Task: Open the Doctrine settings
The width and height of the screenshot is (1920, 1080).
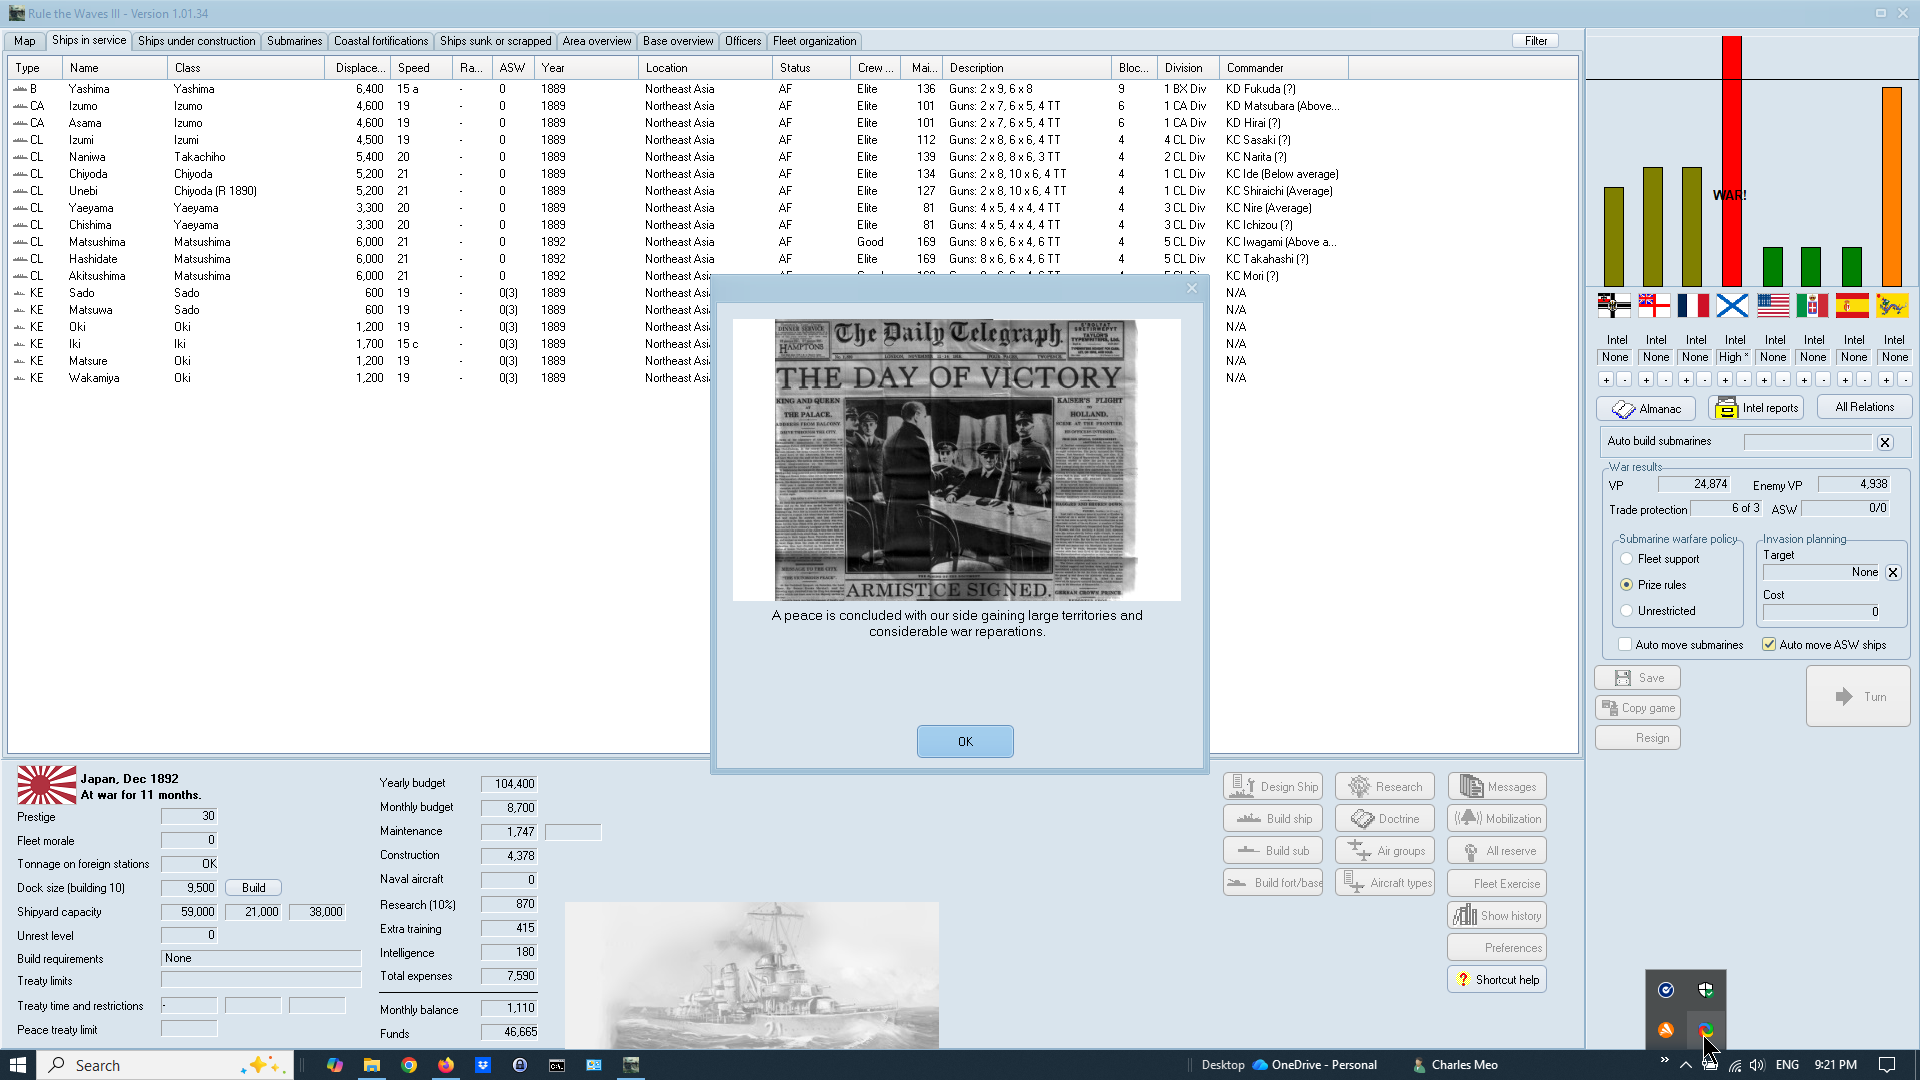Action: pyautogui.click(x=1385, y=819)
